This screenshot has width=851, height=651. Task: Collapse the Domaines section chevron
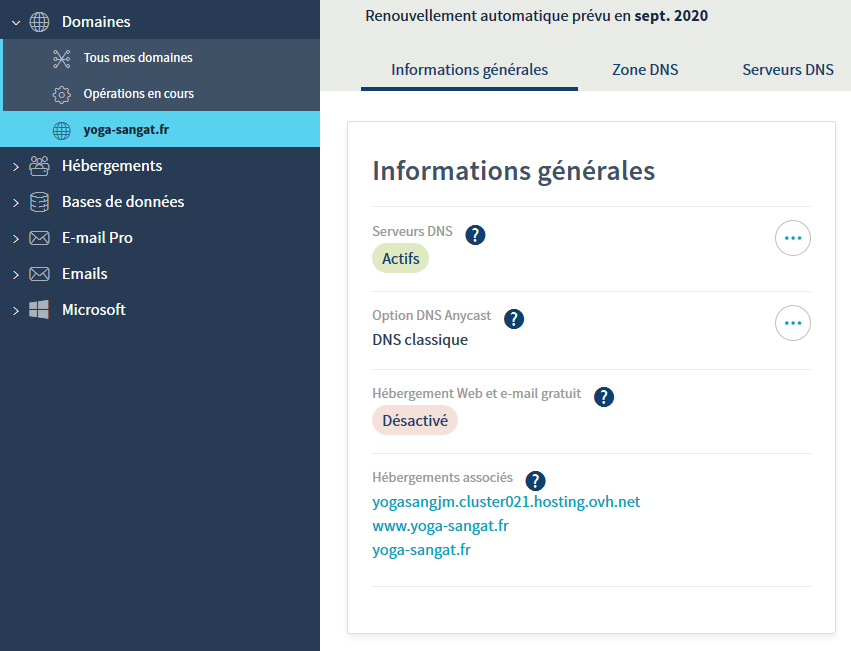tap(15, 22)
